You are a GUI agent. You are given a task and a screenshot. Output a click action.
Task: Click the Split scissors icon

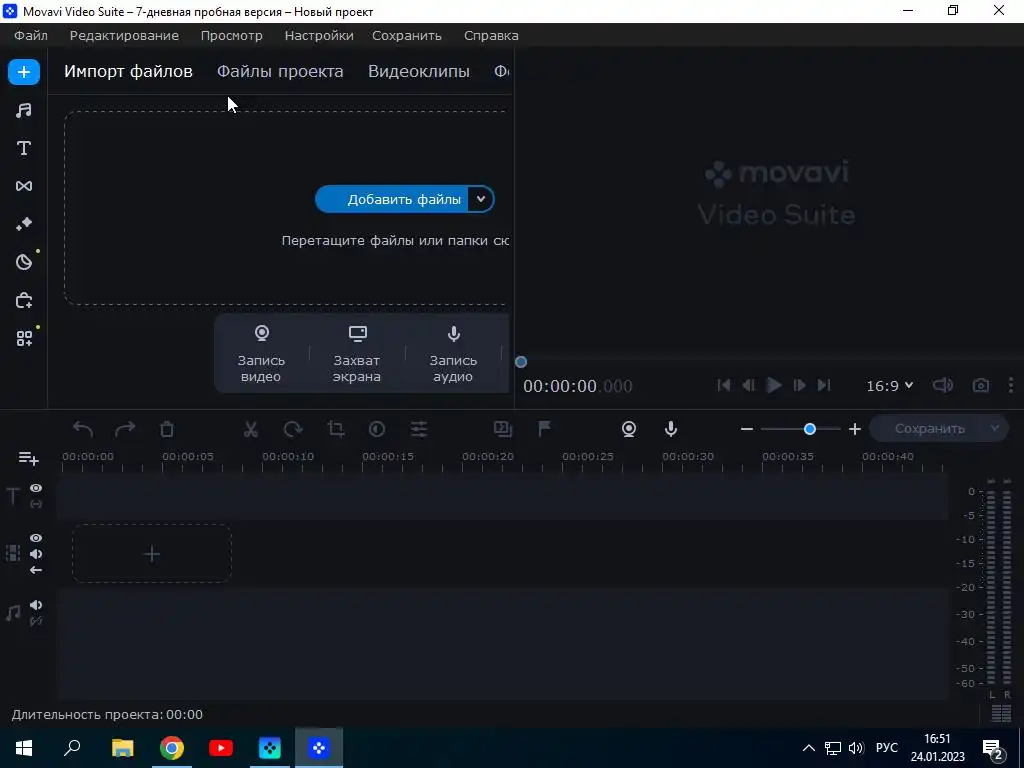(251, 429)
